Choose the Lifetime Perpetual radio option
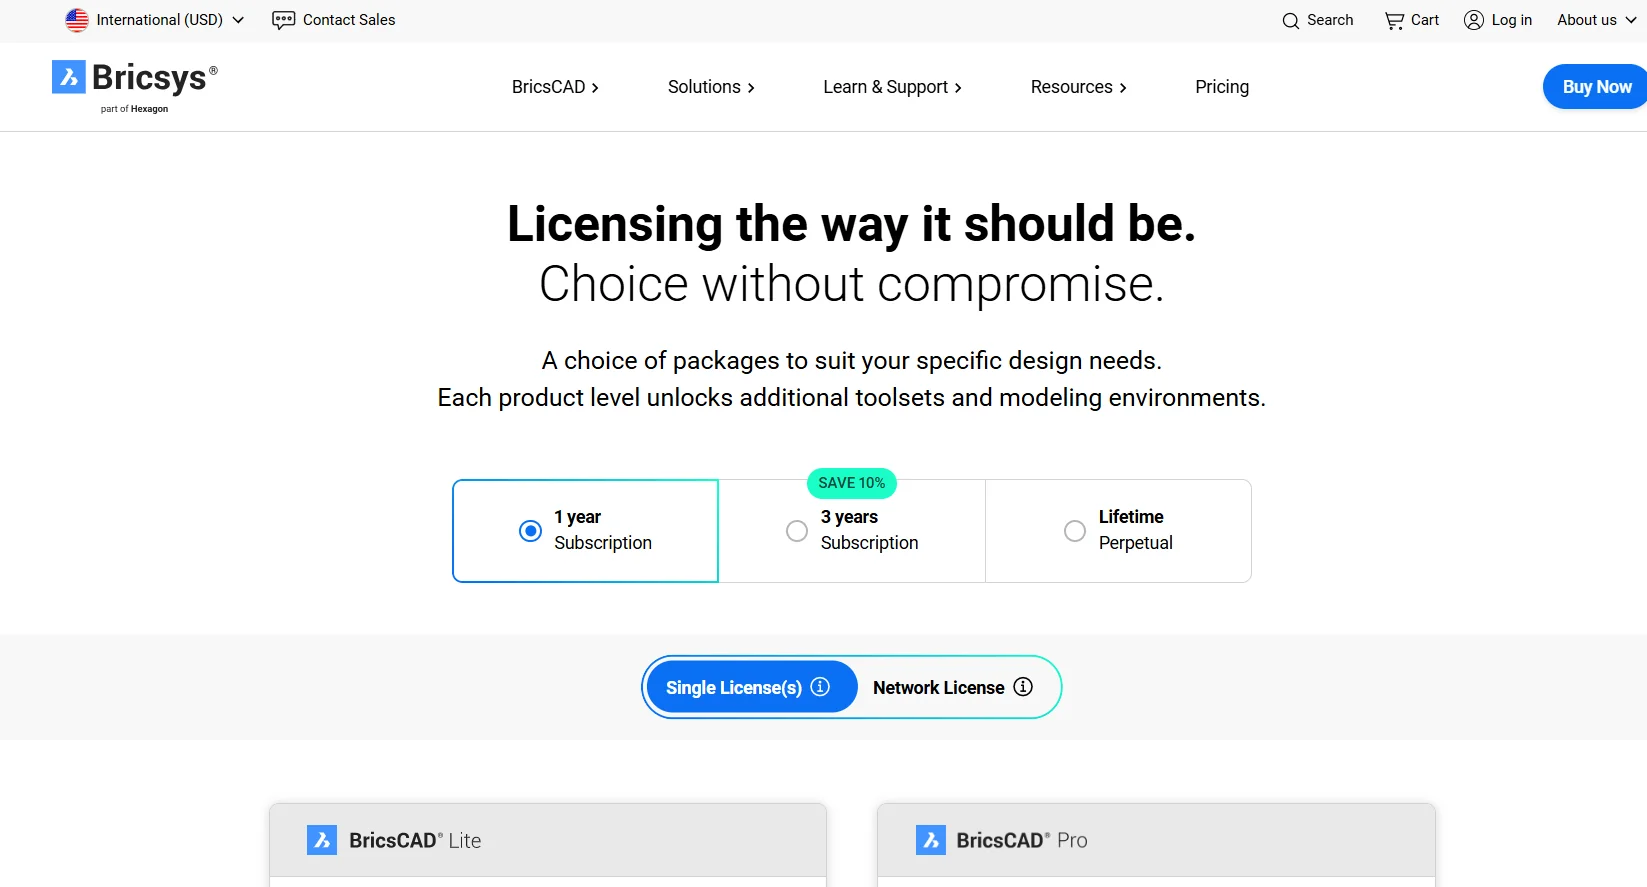 (x=1075, y=531)
